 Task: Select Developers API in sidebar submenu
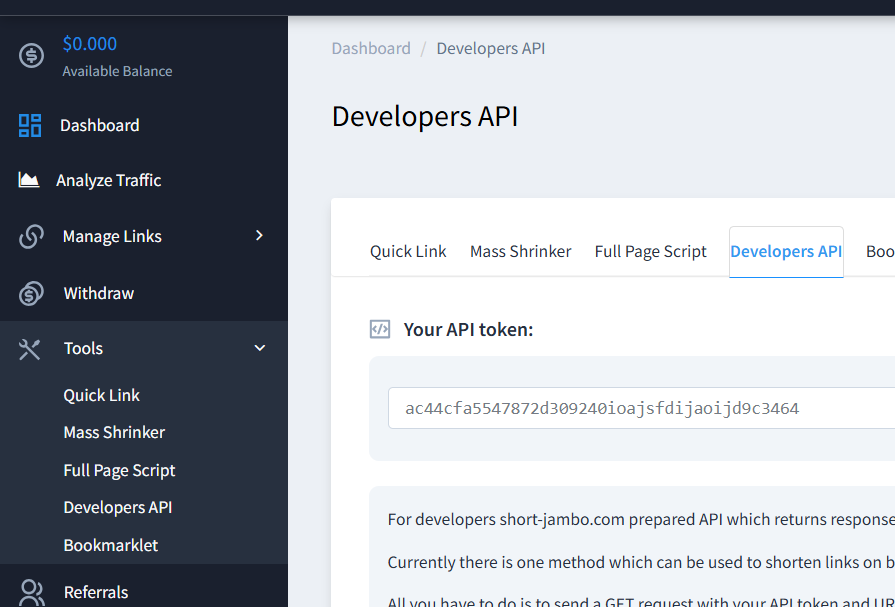coord(118,508)
